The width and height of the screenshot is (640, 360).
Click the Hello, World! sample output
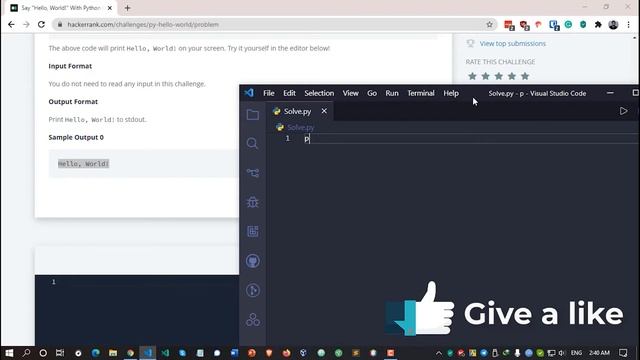tap(83, 164)
